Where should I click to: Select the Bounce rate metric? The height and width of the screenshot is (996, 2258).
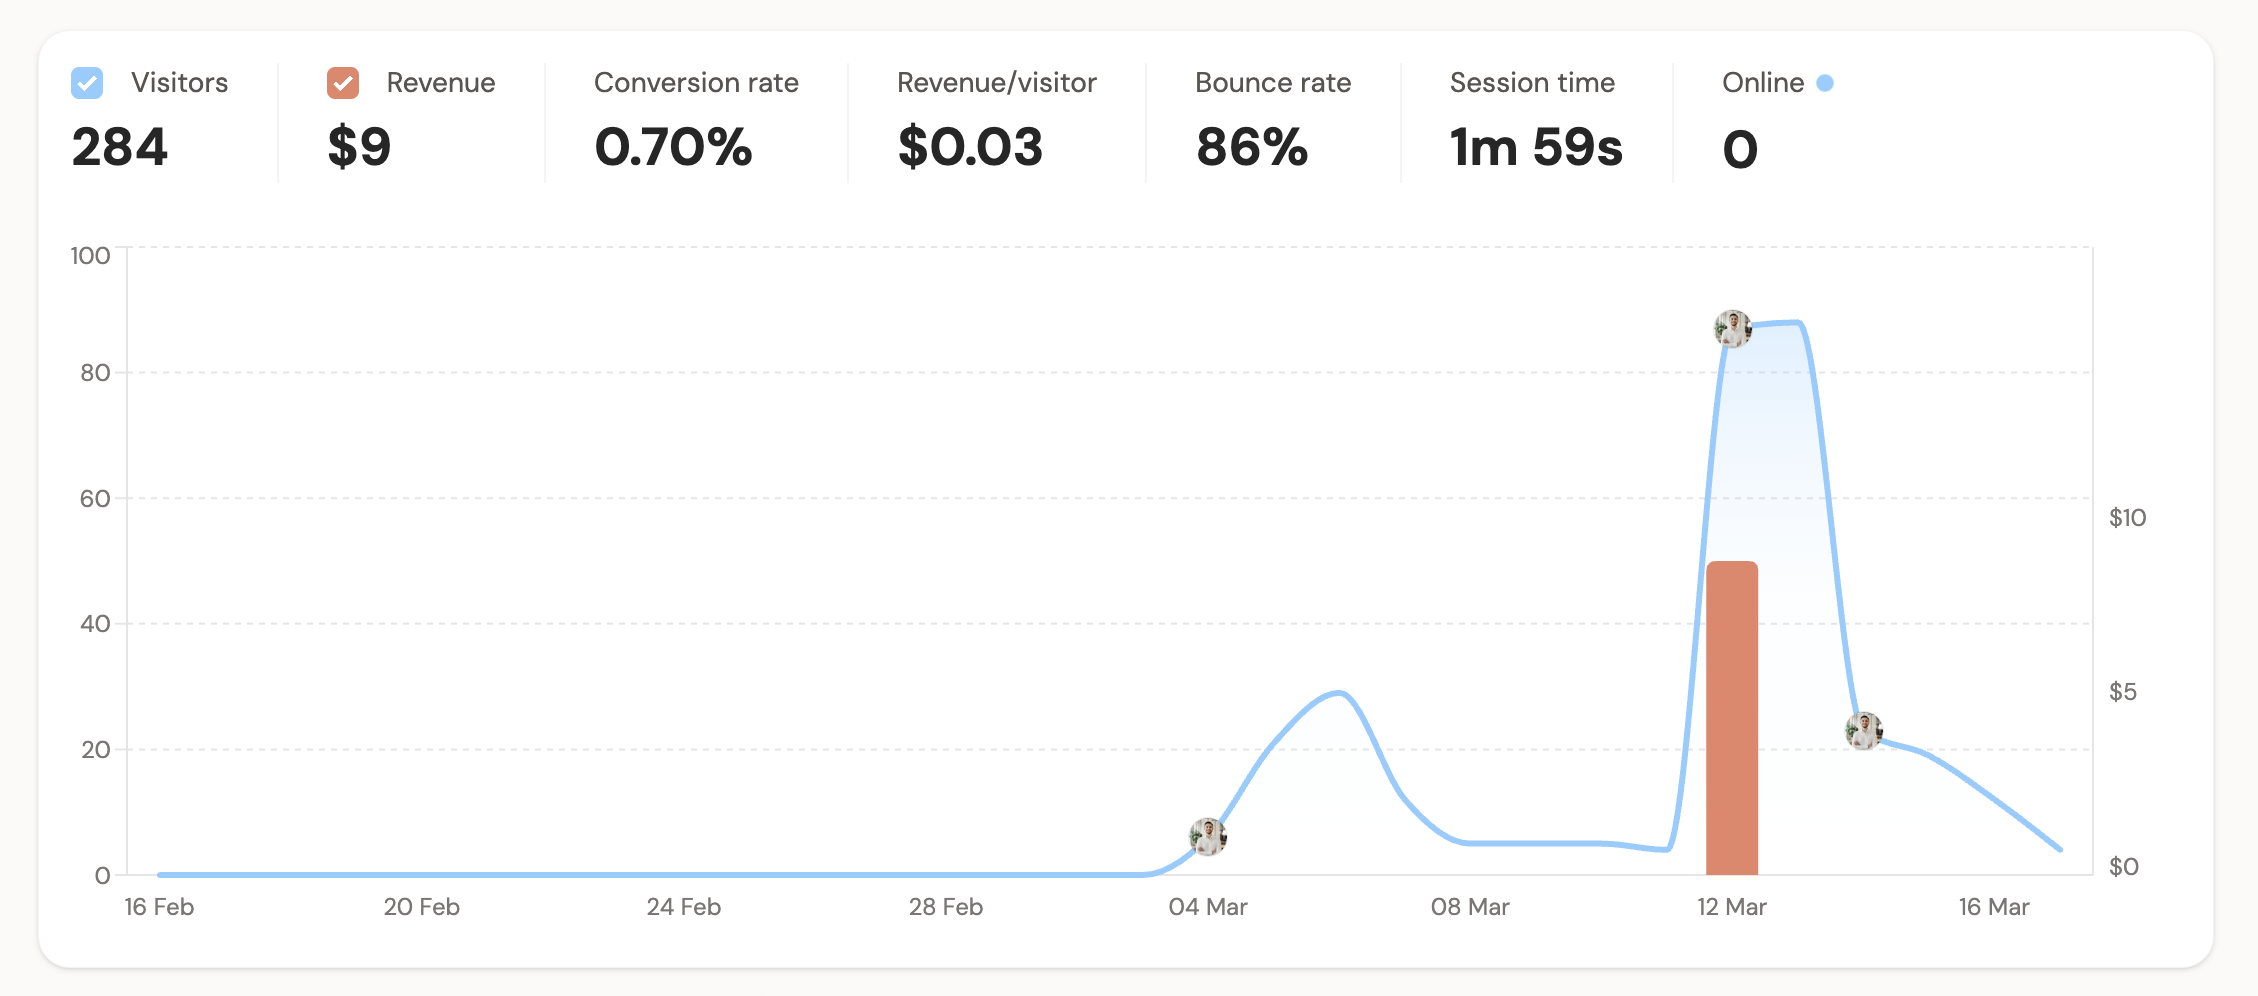tap(1272, 83)
